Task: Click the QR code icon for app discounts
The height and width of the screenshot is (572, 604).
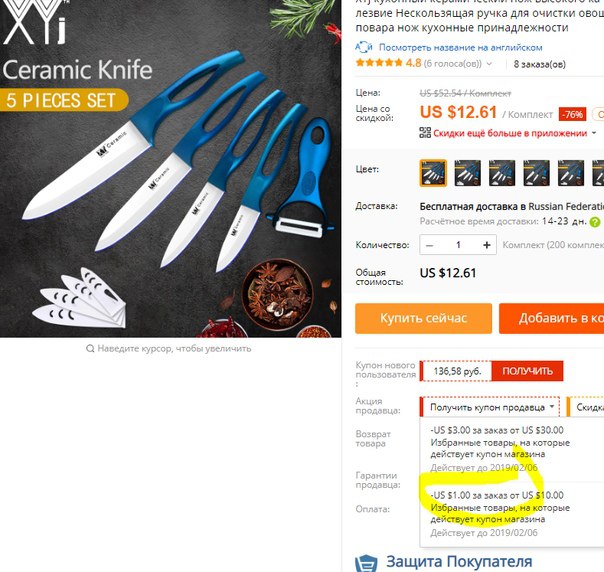Action: pos(425,133)
